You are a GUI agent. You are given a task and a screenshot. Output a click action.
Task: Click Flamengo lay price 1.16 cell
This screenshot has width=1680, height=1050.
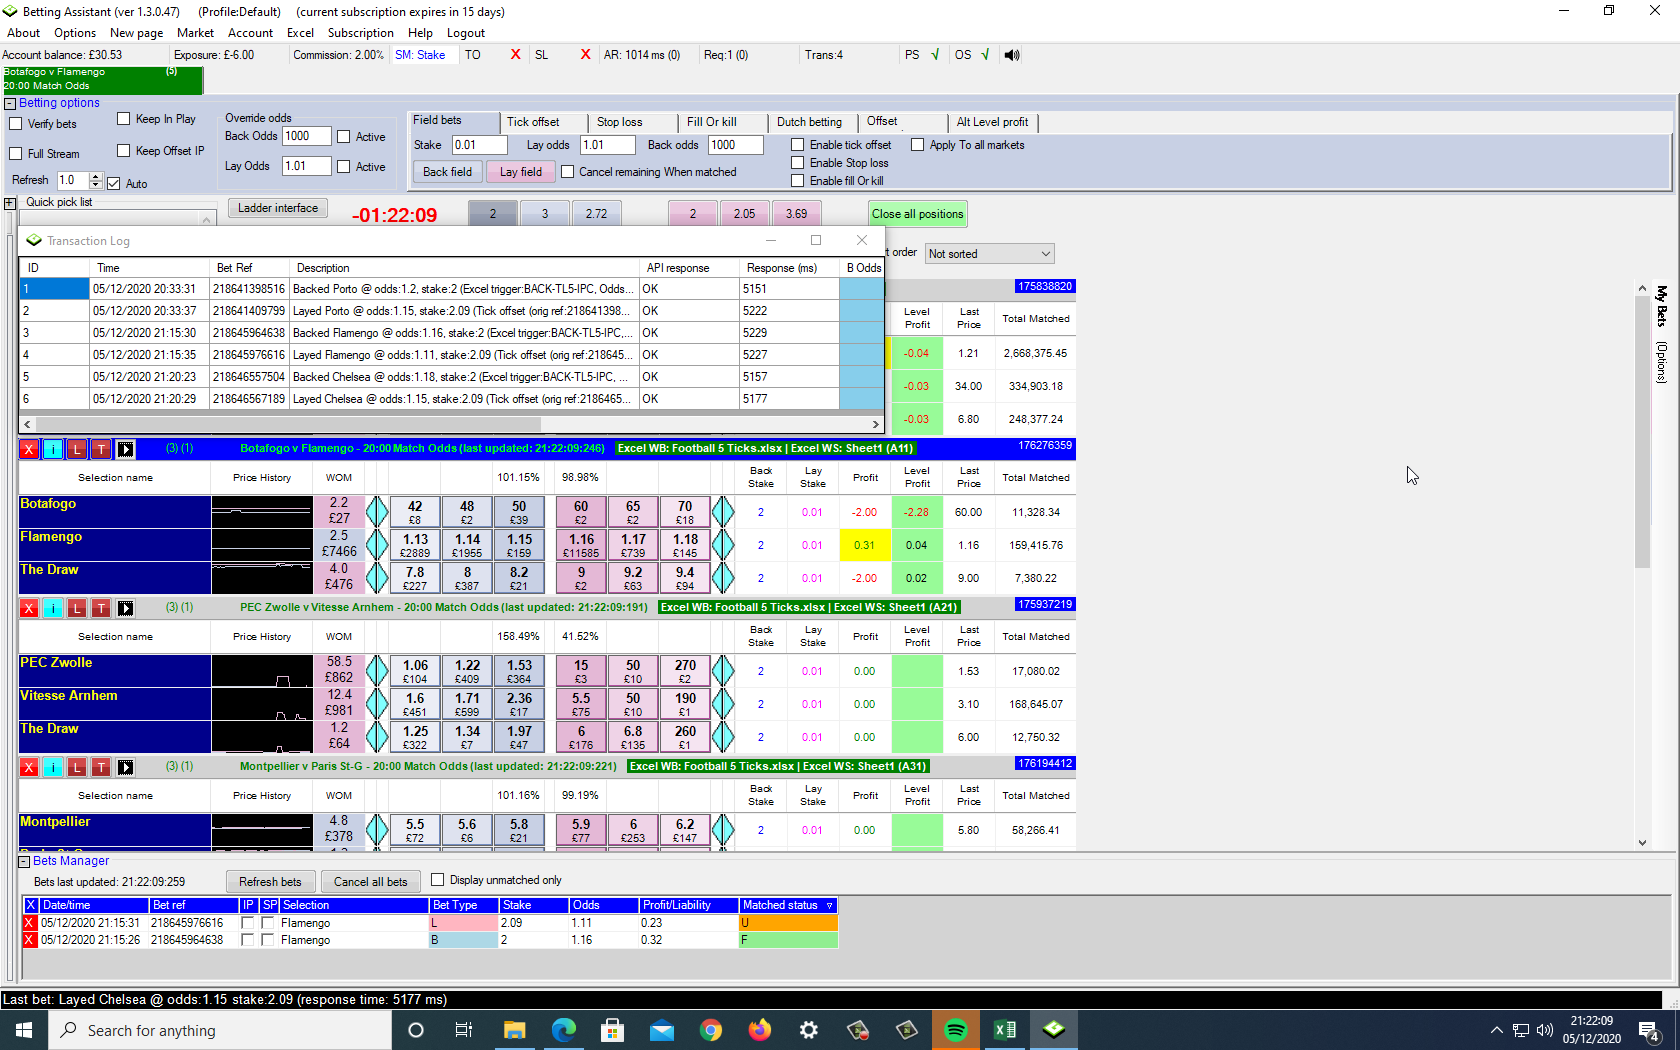581,545
